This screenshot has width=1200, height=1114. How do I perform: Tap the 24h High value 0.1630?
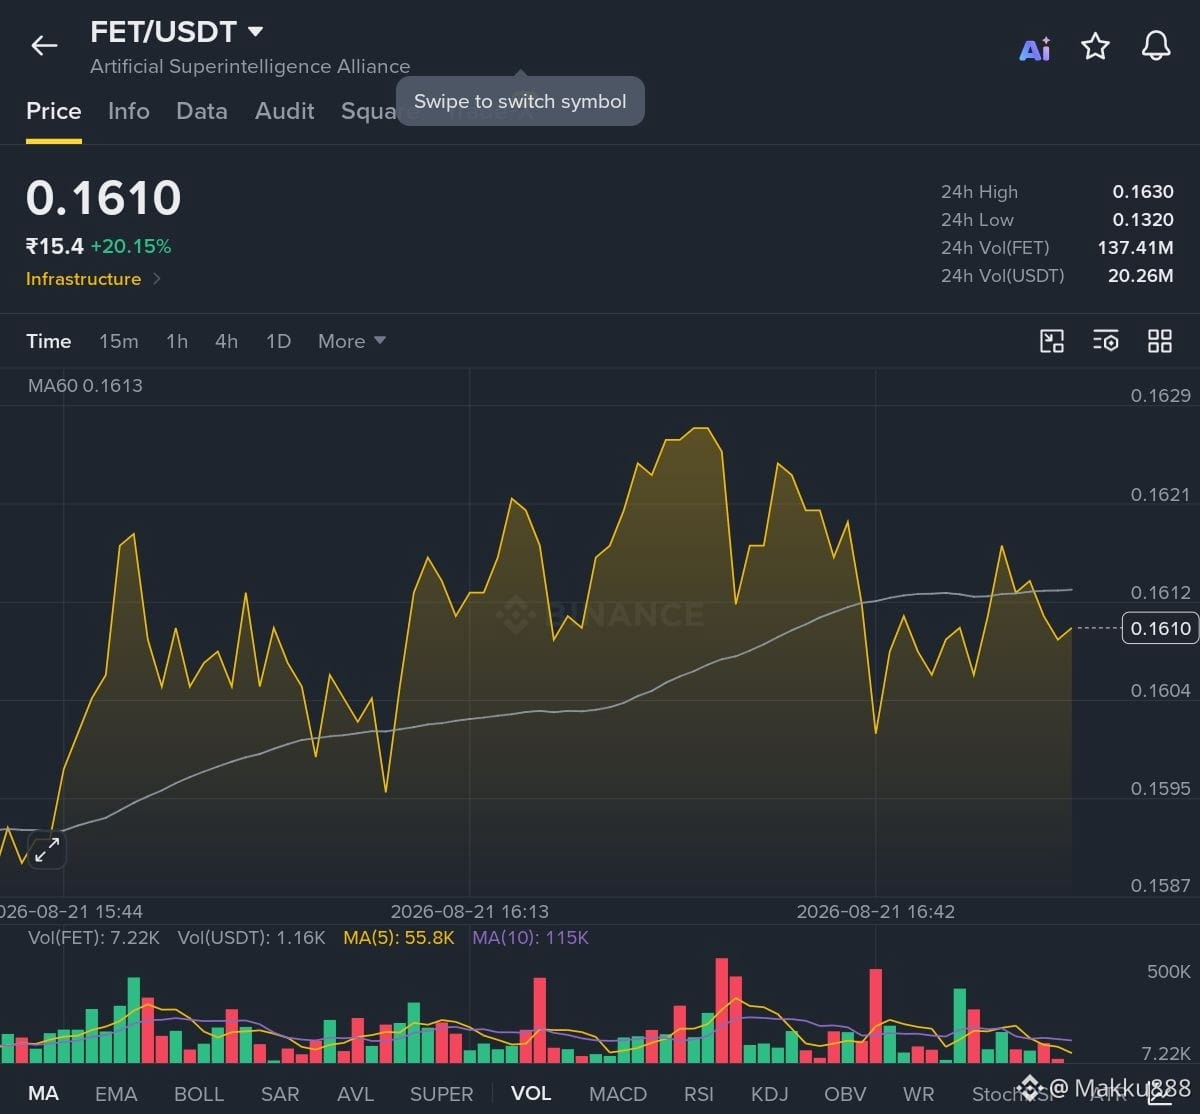point(1143,192)
